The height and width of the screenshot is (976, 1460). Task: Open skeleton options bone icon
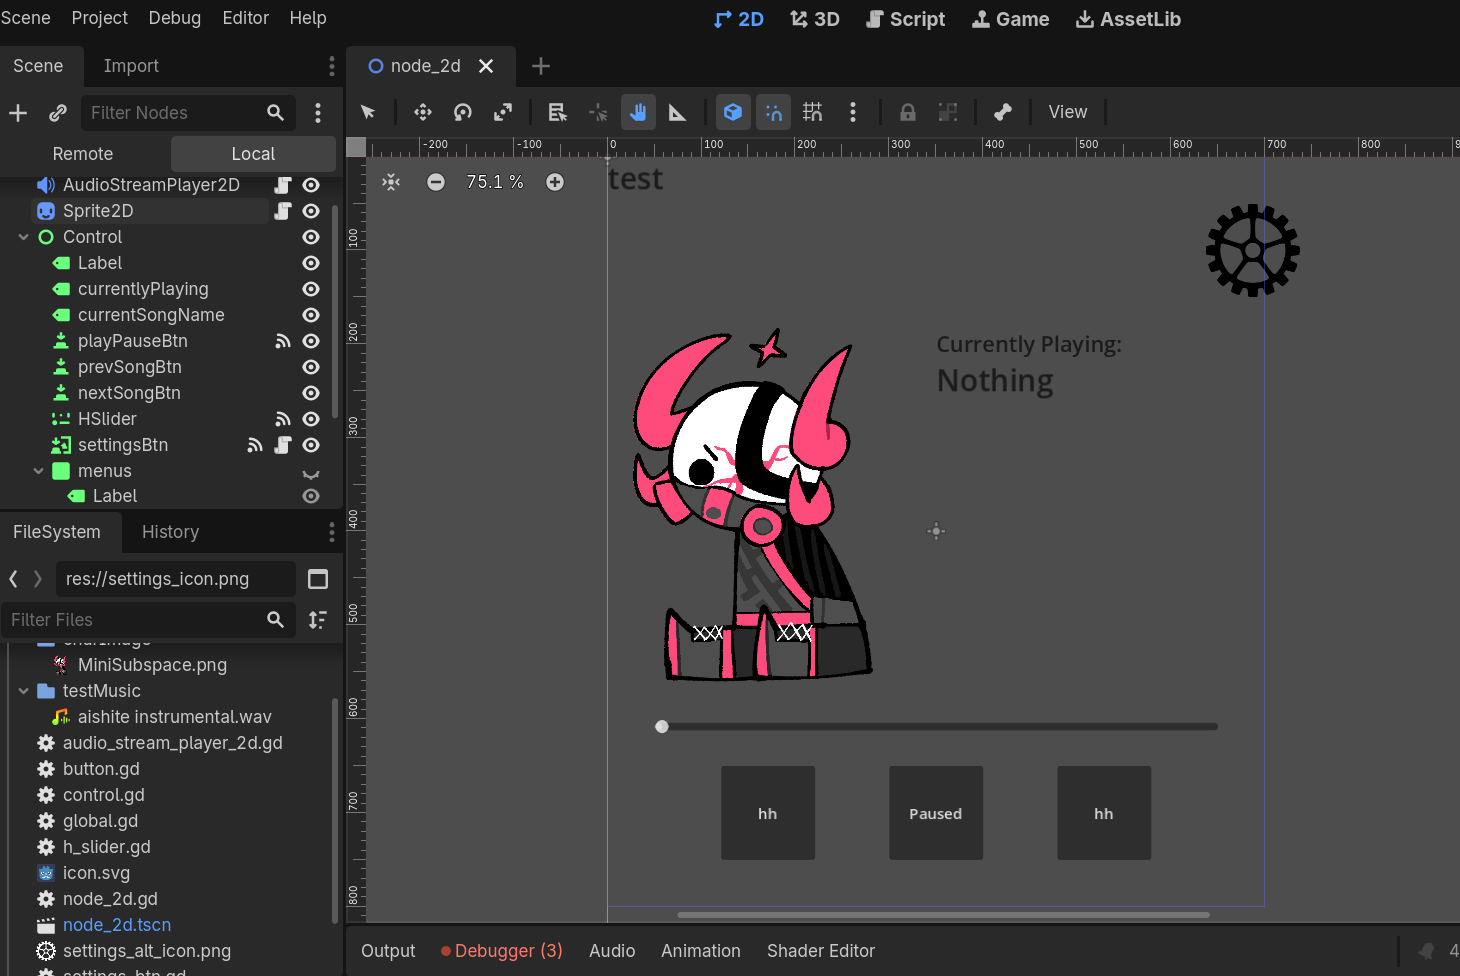[x=1003, y=112]
